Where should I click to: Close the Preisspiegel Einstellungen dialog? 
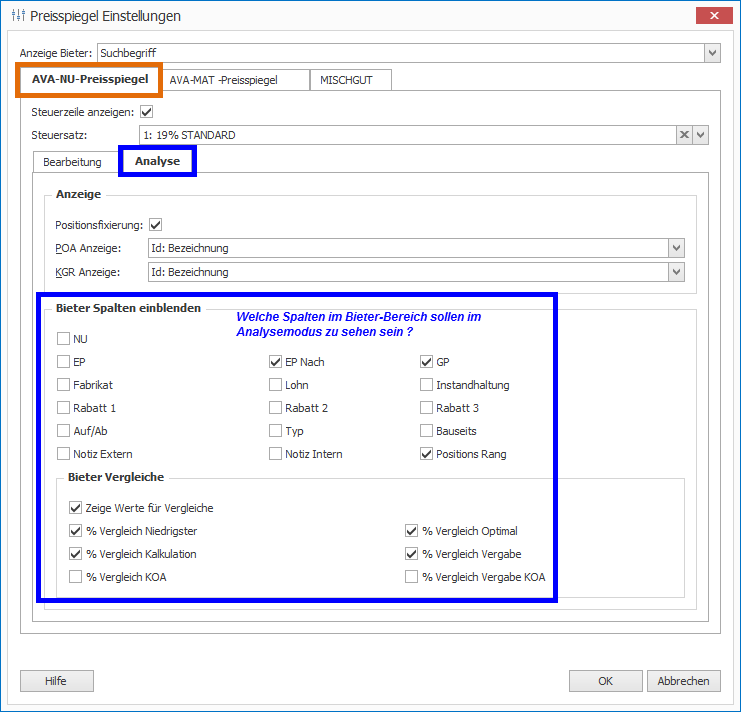(714, 16)
